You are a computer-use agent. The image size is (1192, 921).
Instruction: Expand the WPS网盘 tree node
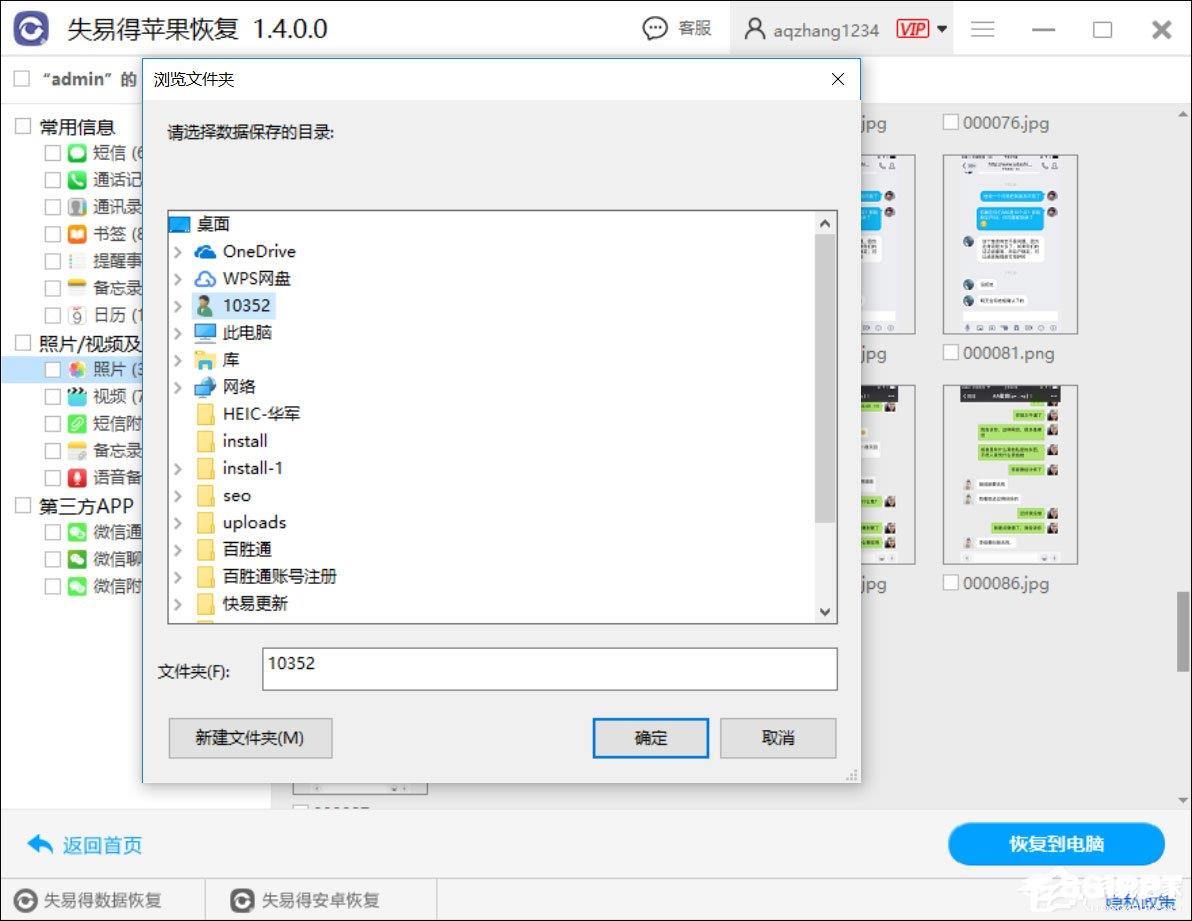178,279
